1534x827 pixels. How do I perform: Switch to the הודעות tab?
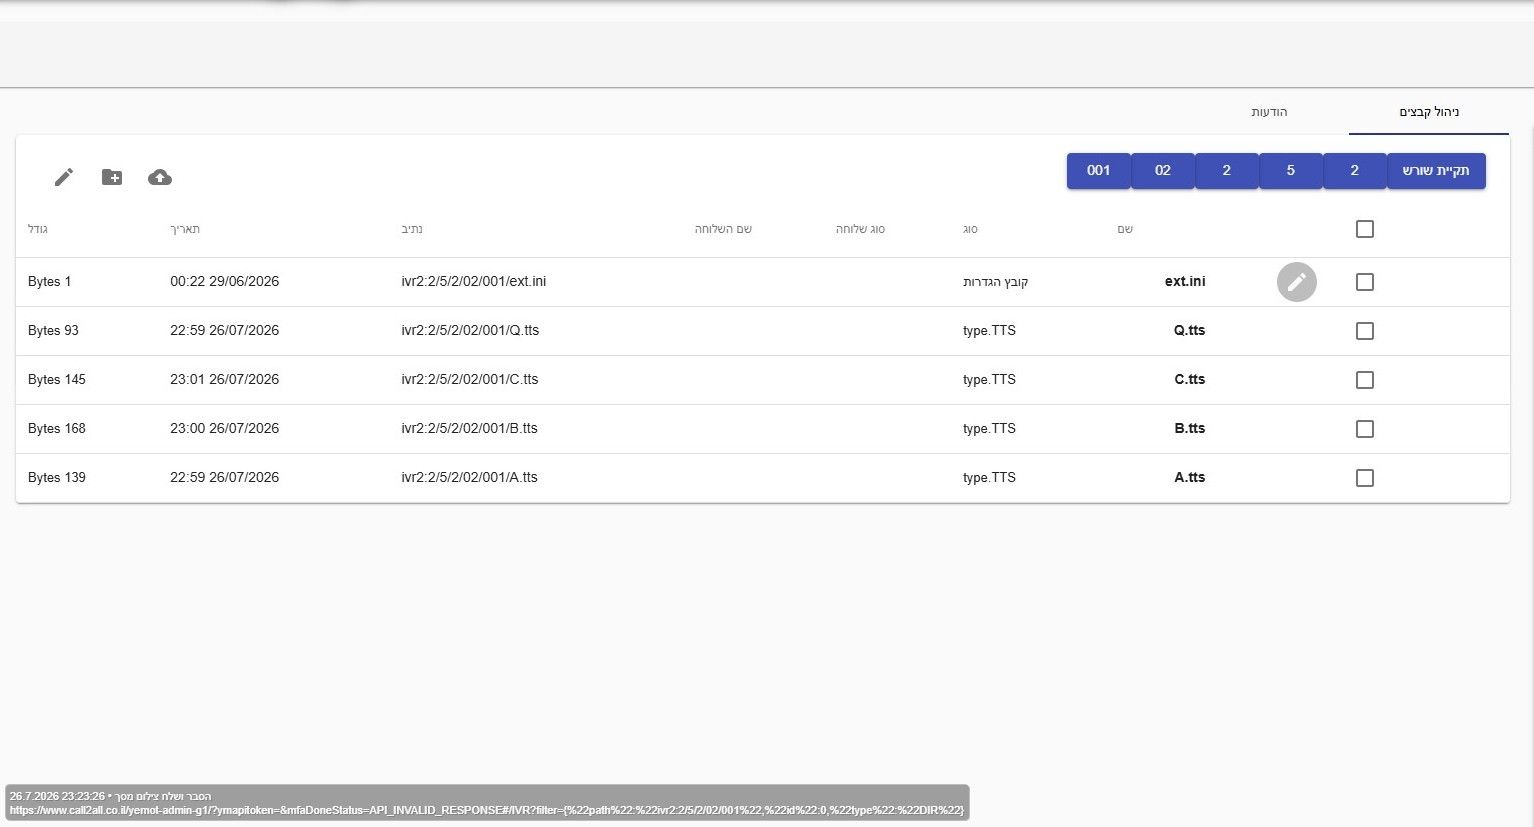tap(1269, 112)
